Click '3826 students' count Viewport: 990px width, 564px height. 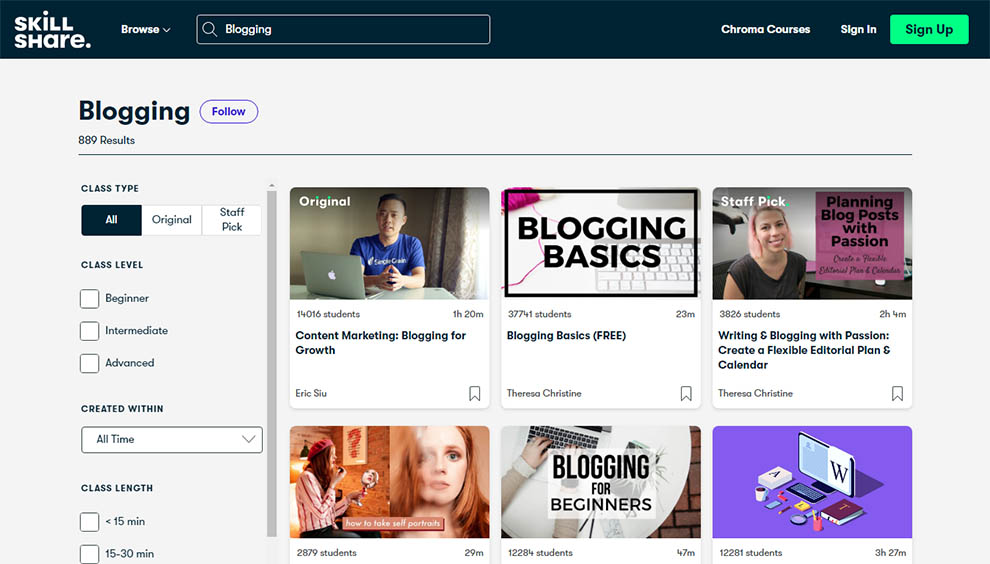[749, 314]
